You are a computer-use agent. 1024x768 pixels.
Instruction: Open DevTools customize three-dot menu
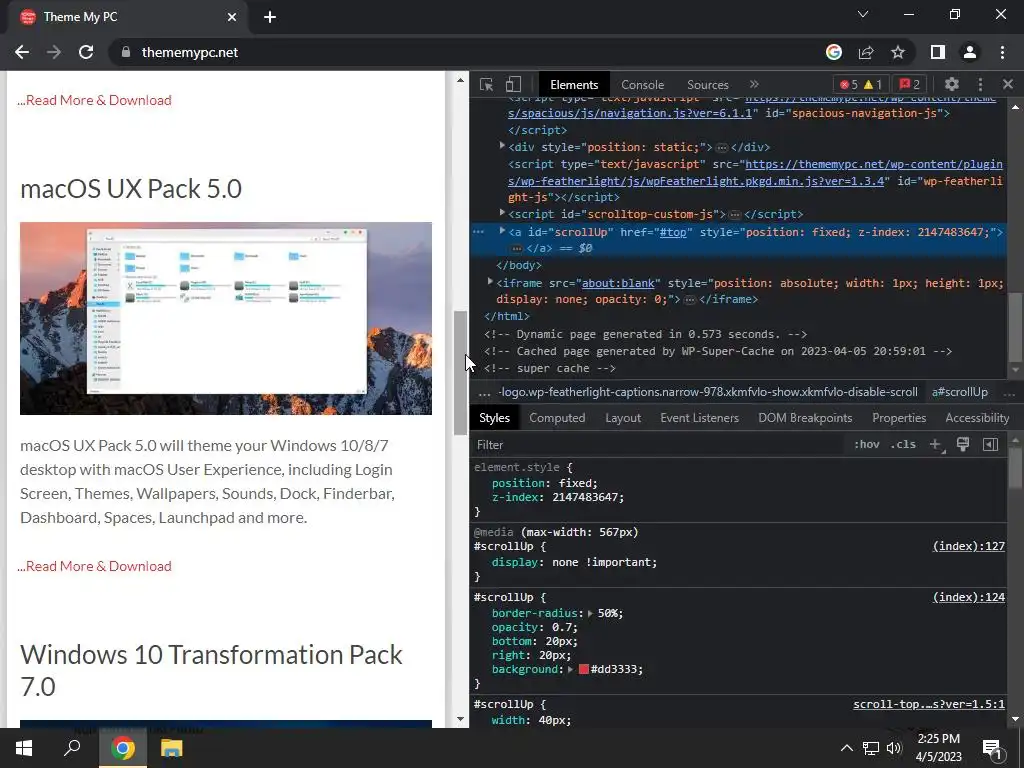point(980,84)
